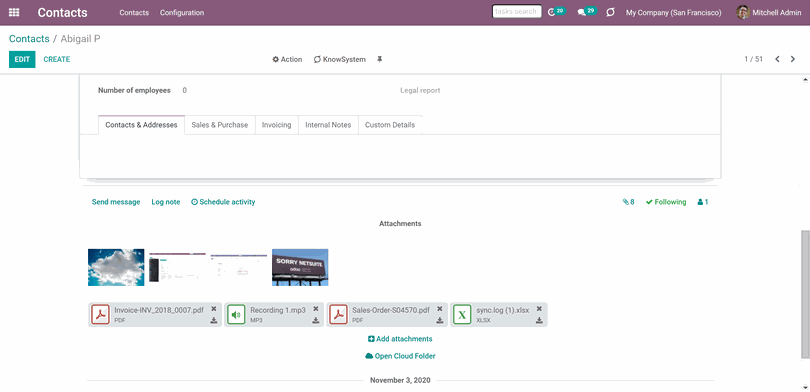Switch to Internal Notes tab

[x=329, y=125]
